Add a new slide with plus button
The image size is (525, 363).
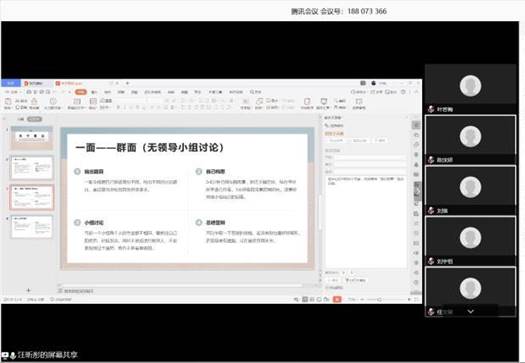point(28,290)
